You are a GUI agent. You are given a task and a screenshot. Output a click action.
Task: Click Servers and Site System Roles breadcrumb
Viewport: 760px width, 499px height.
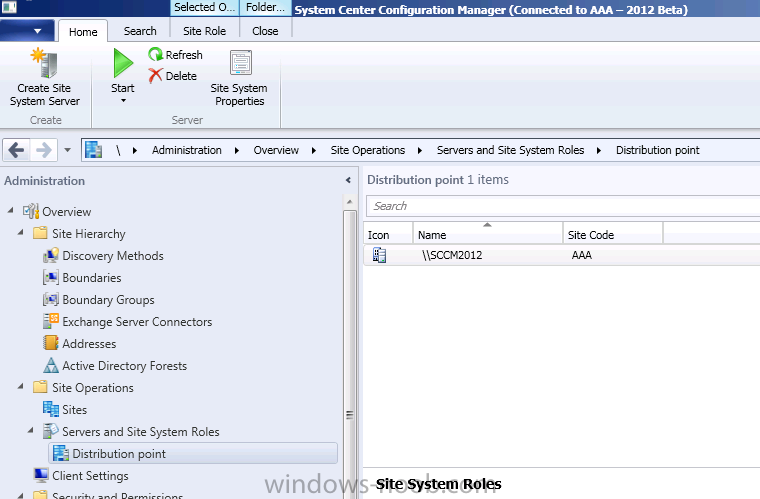pyautogui.click(x=510, y=150)
